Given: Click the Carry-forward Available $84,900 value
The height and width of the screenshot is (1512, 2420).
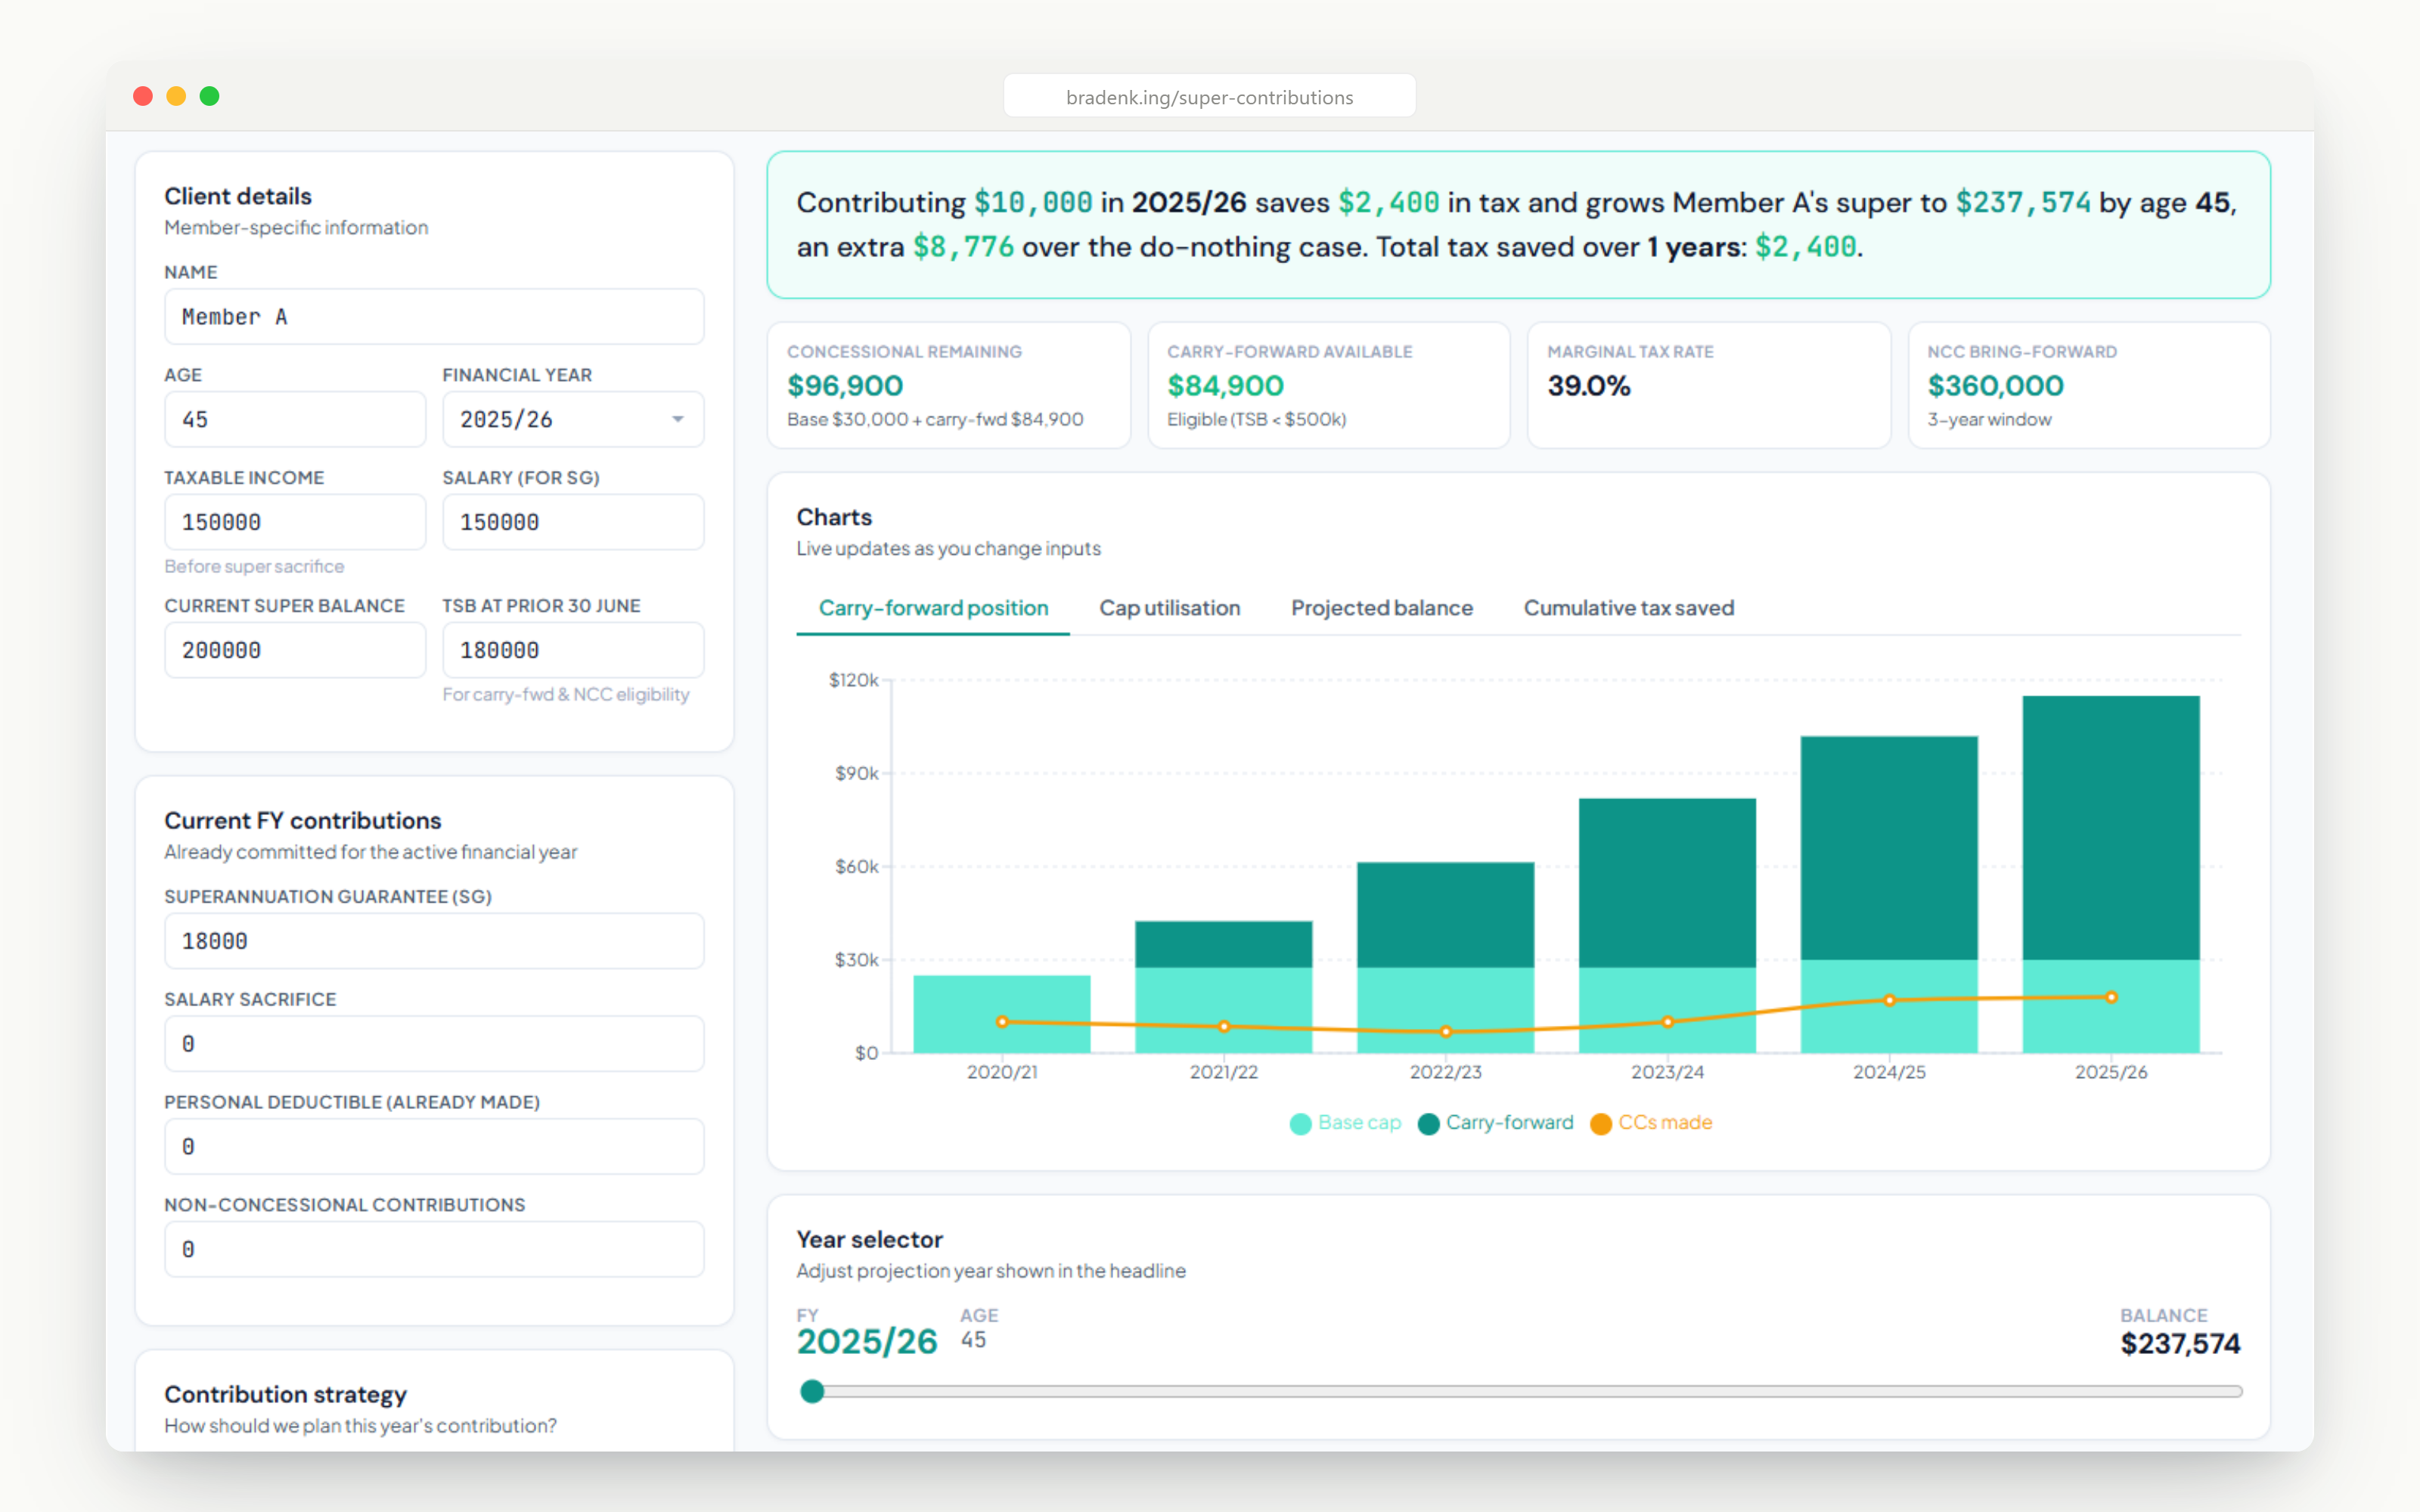Looking at the screenshot, I should pyautogui.click(x=1225, y=386).
